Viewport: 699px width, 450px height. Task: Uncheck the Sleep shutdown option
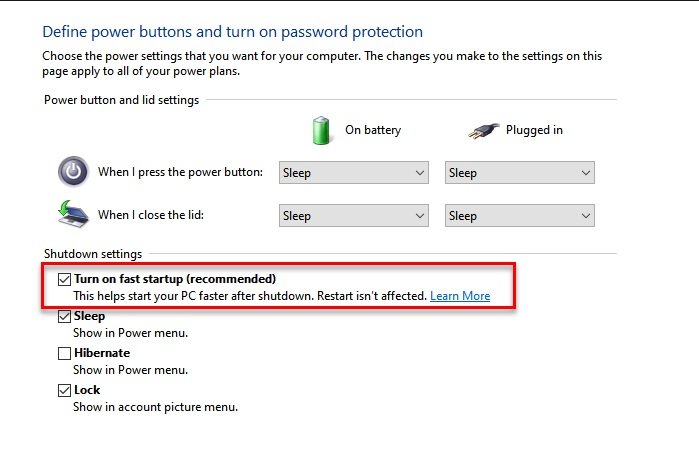click(65, 317)
